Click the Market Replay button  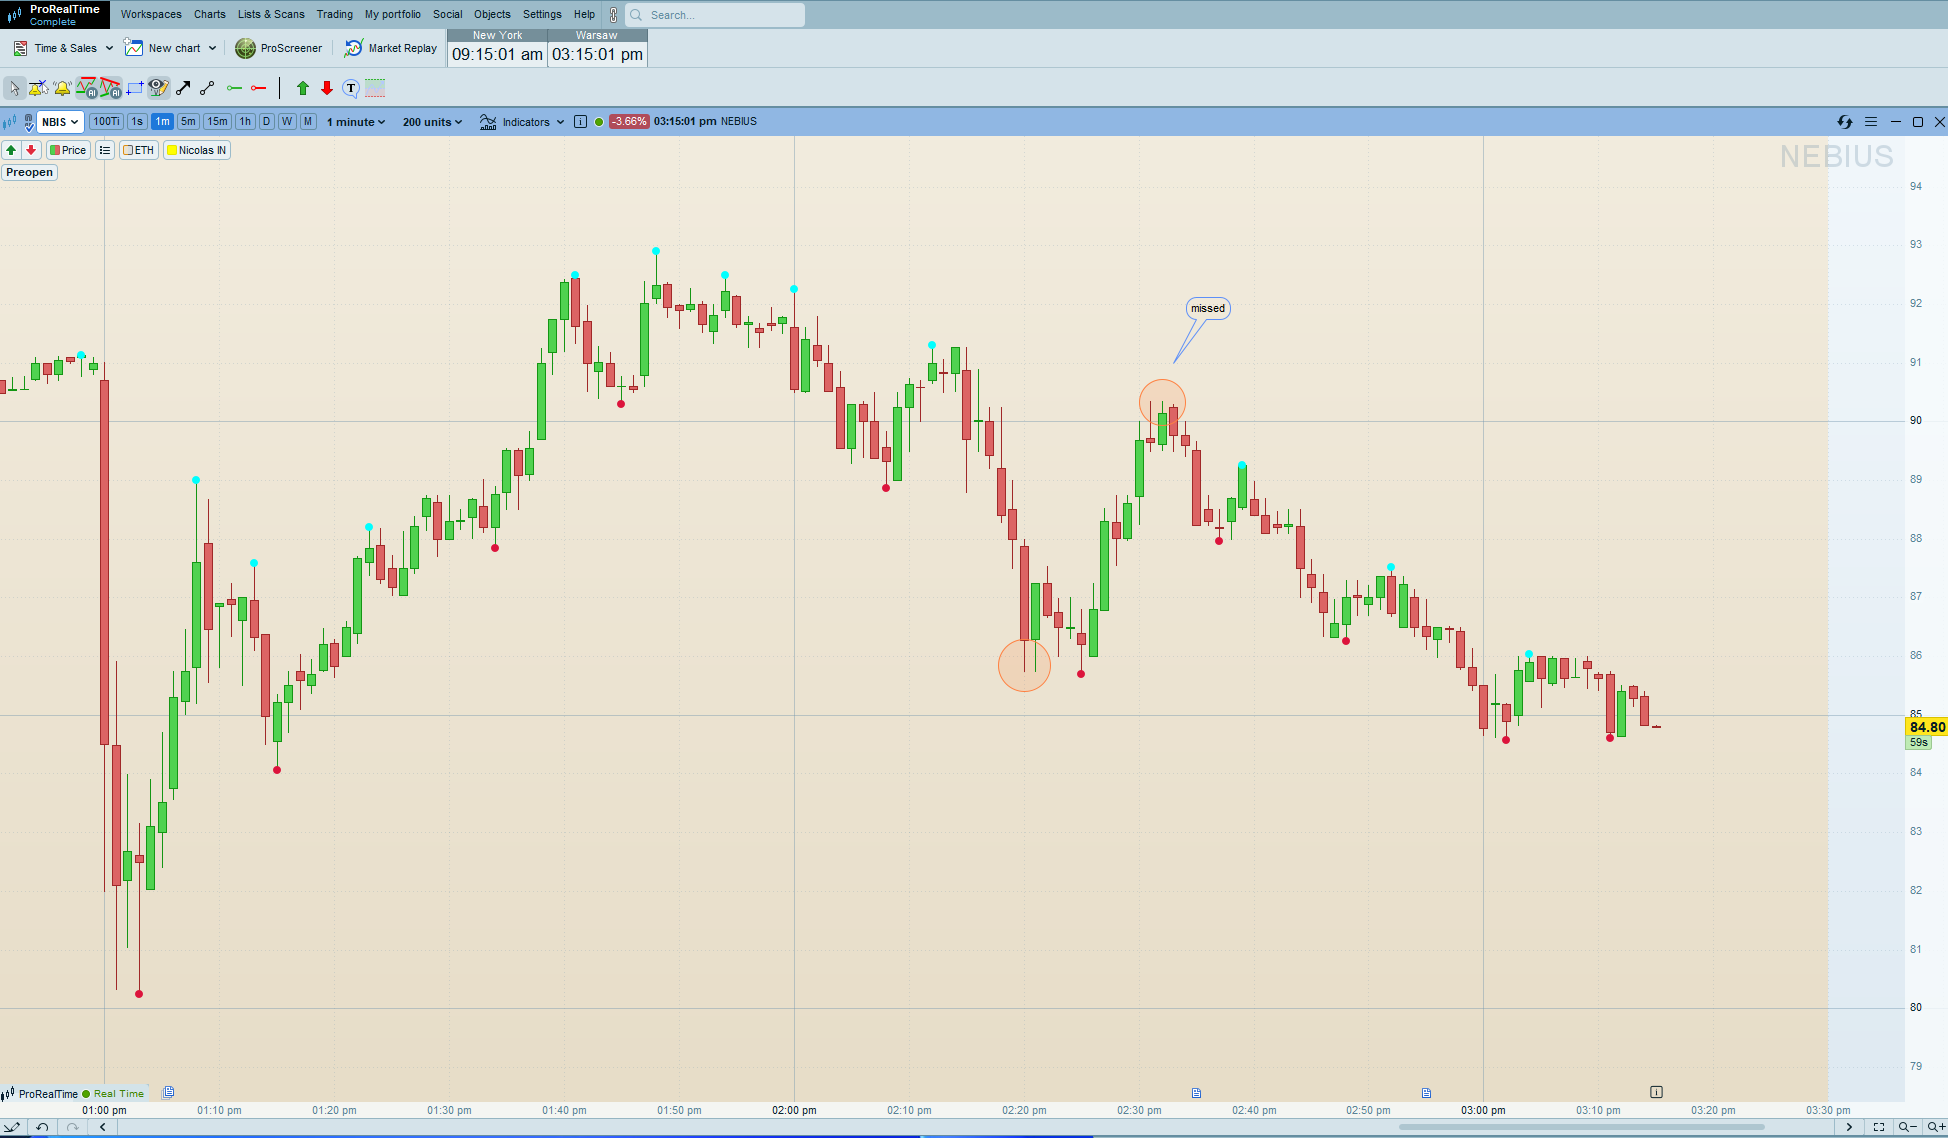pyautogui.click(x=391, y=48)
